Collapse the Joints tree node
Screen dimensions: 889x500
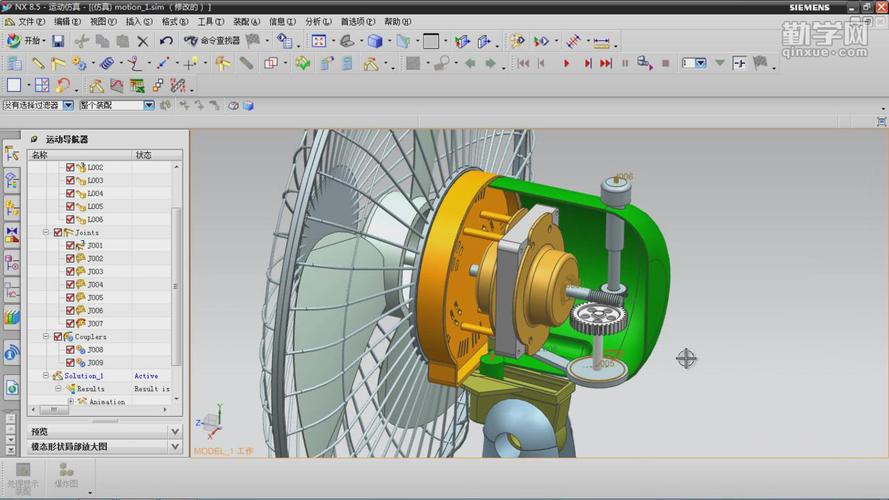[46, 232]
